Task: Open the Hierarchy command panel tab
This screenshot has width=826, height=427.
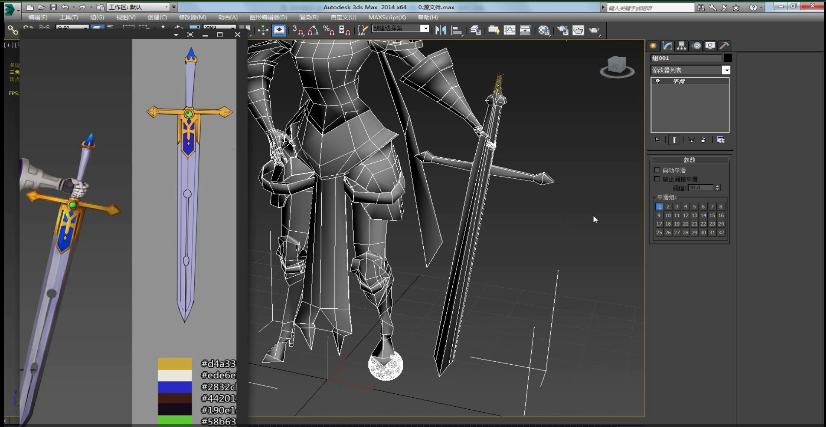Action: pos(681,46)
